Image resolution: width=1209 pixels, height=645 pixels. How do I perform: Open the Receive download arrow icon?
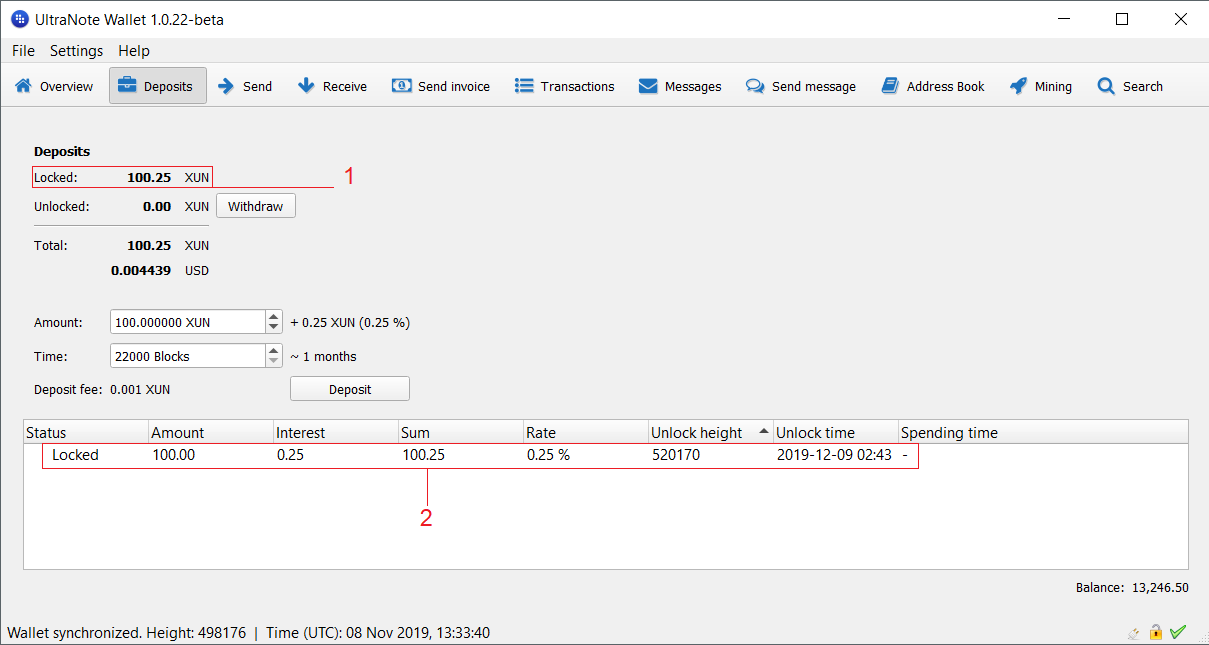306,86
